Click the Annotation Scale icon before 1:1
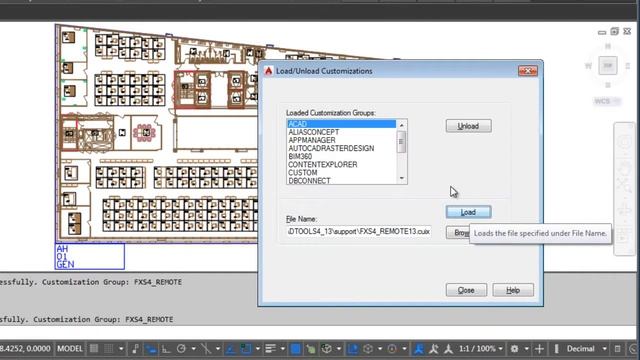Screen dimensions: 640x360 [x=449, y=349]
